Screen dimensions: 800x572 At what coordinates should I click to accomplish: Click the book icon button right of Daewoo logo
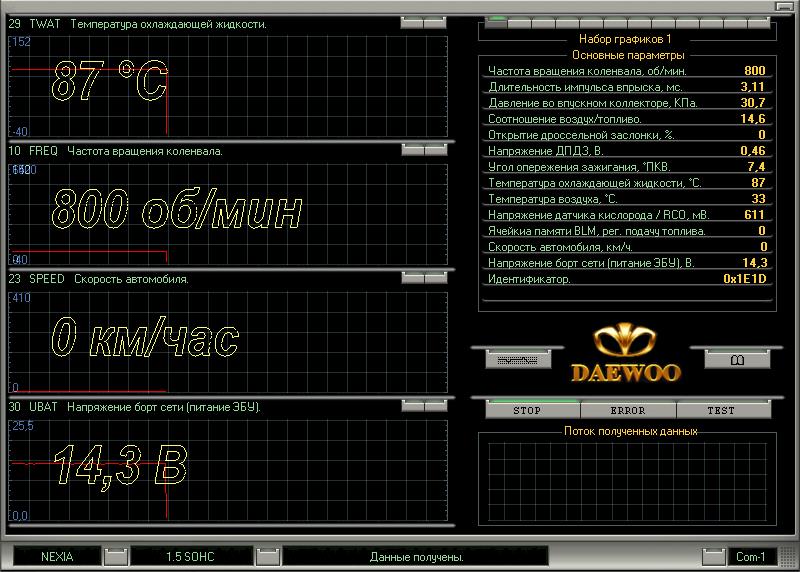coord(737,359)
